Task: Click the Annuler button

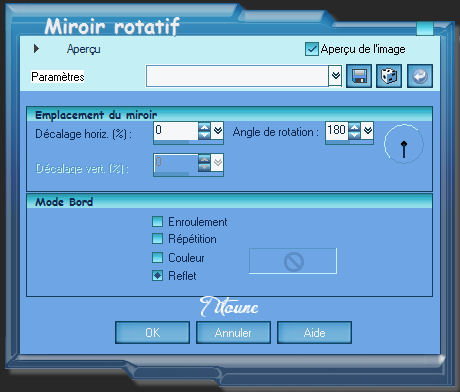Action: [233, 332]
